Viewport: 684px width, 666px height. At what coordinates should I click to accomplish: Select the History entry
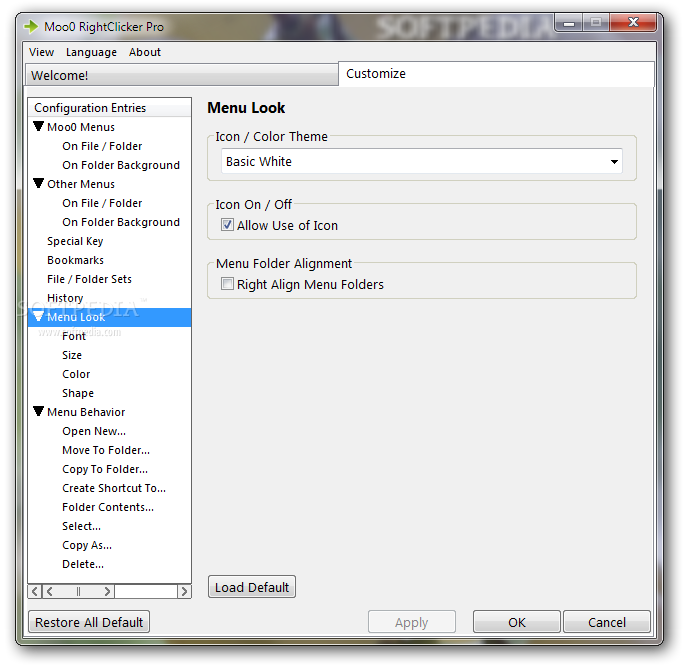65,298
